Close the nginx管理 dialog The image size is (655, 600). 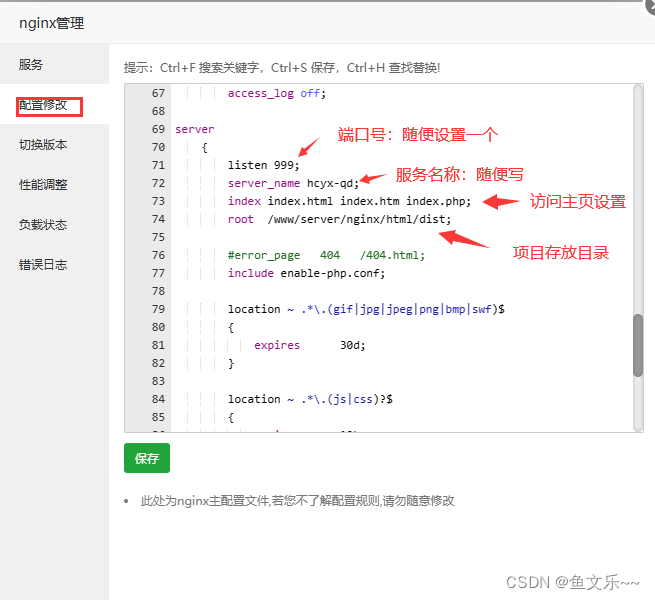pos(650,6)
